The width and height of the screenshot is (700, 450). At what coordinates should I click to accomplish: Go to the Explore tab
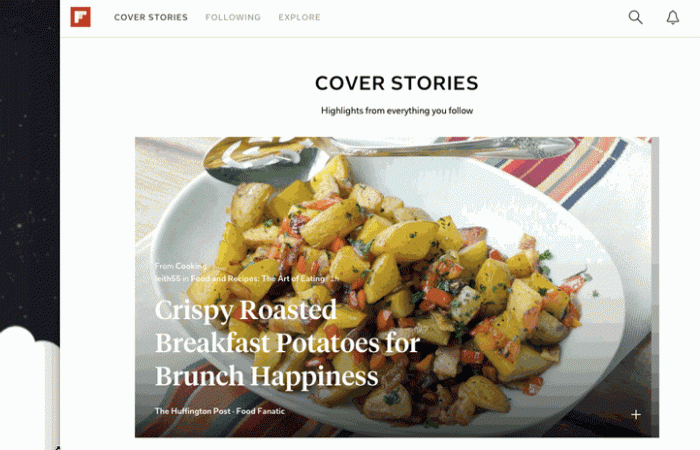[x=299, y=17]
